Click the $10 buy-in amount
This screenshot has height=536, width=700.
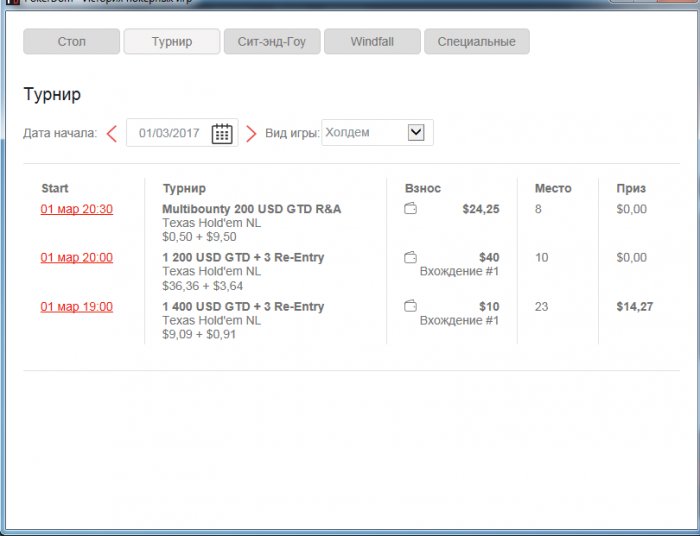click(489, 307)
